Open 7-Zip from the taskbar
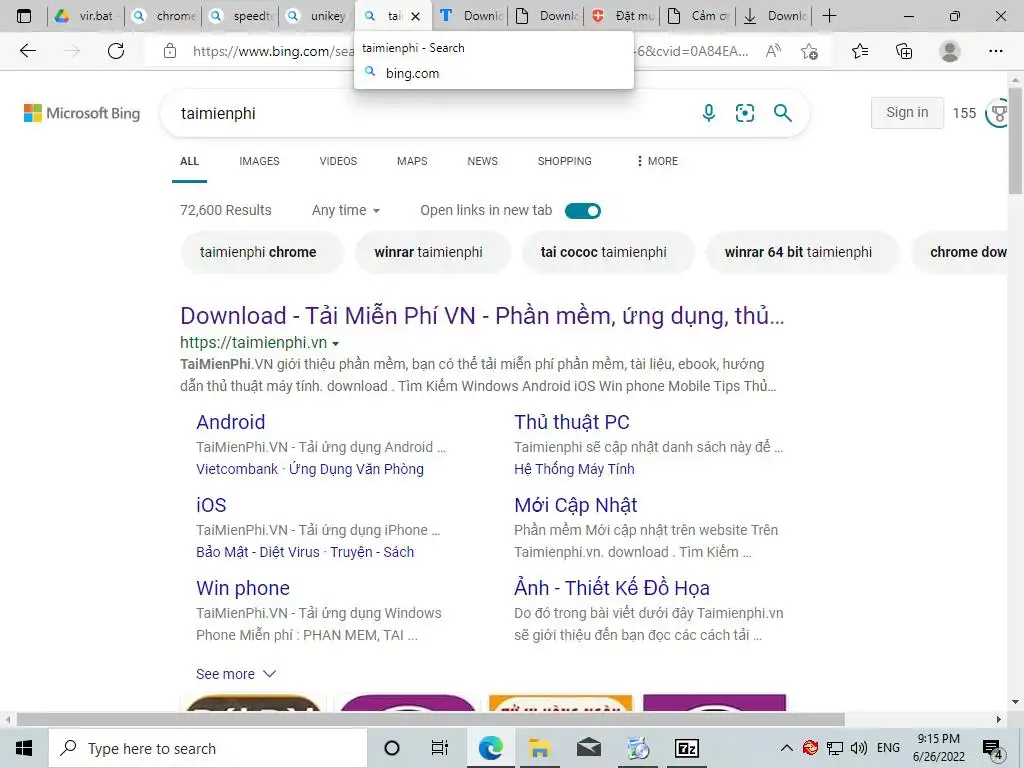Screen dimensions: 1024x768 pyautogui.click(x=687, y=748)
